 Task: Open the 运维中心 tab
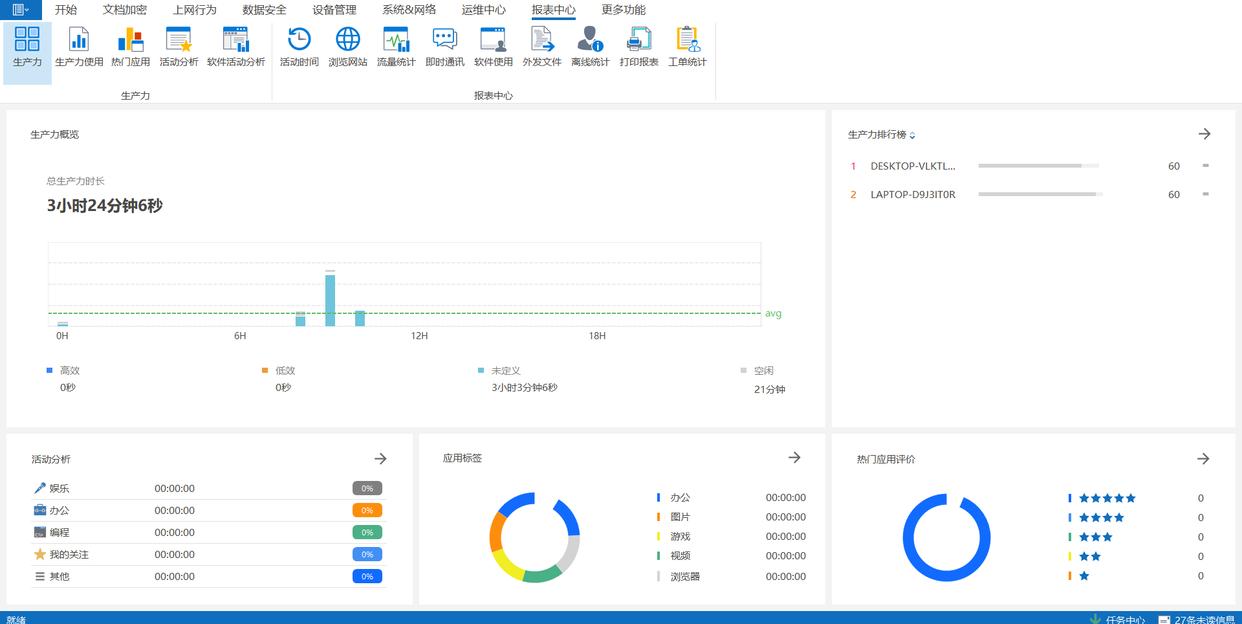pyautogui.click(x=483, y=10)
